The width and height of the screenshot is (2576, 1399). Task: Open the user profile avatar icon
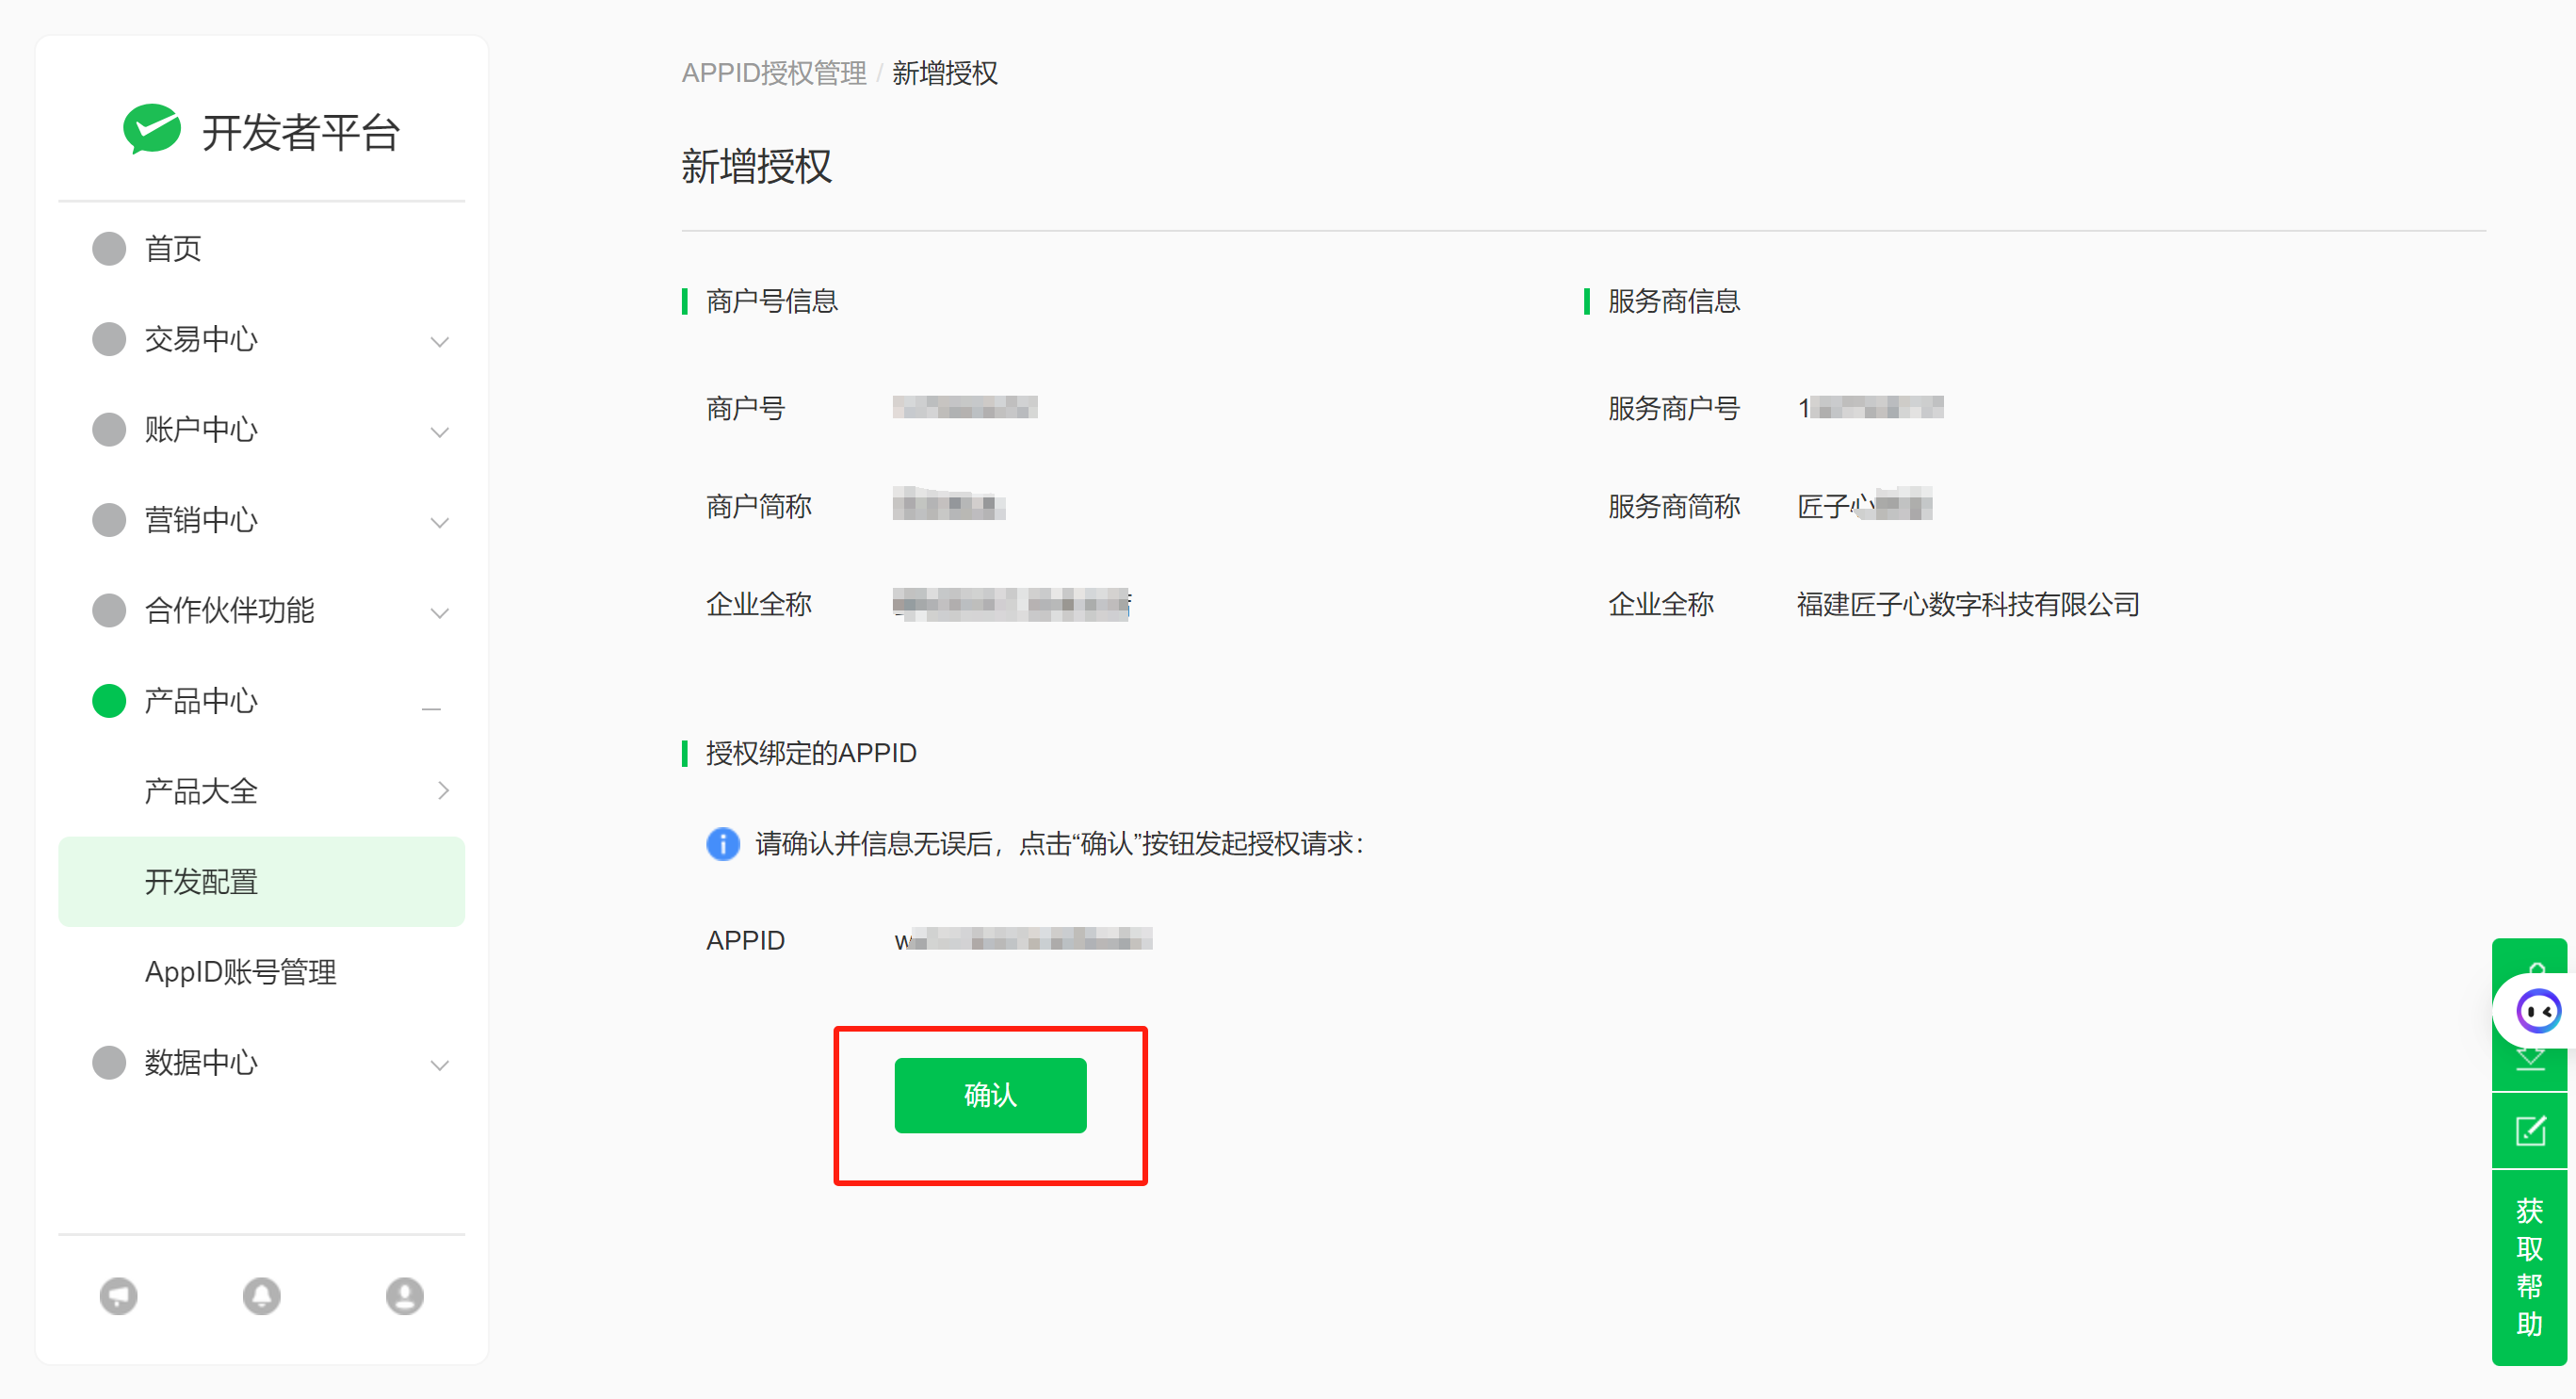(404, 1296)
